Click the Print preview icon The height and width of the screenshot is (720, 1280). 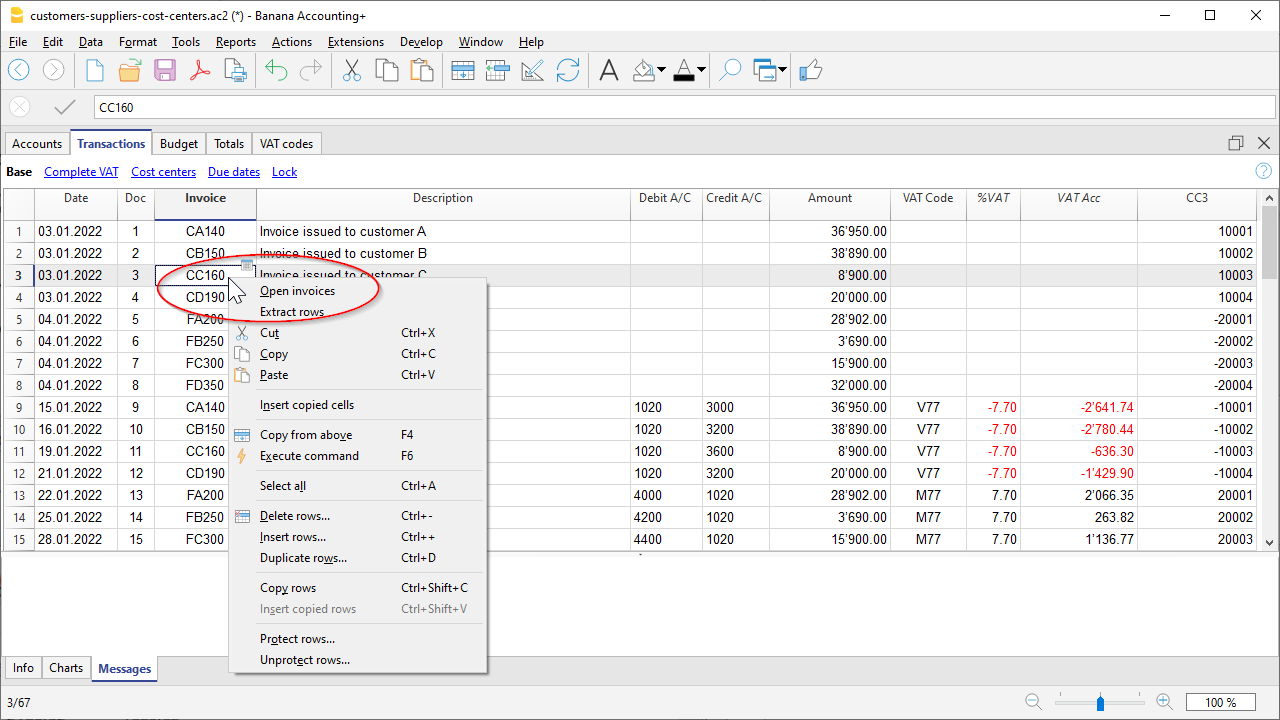235,70
